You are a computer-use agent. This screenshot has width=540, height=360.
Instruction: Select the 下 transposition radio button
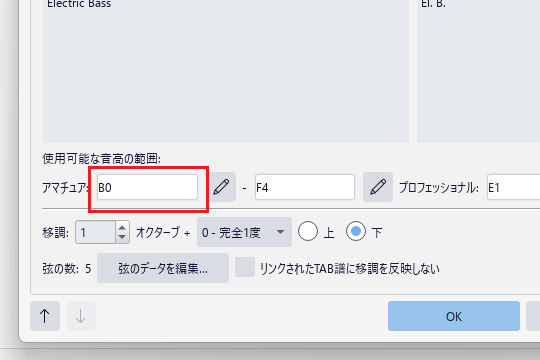tap(356, 231)
